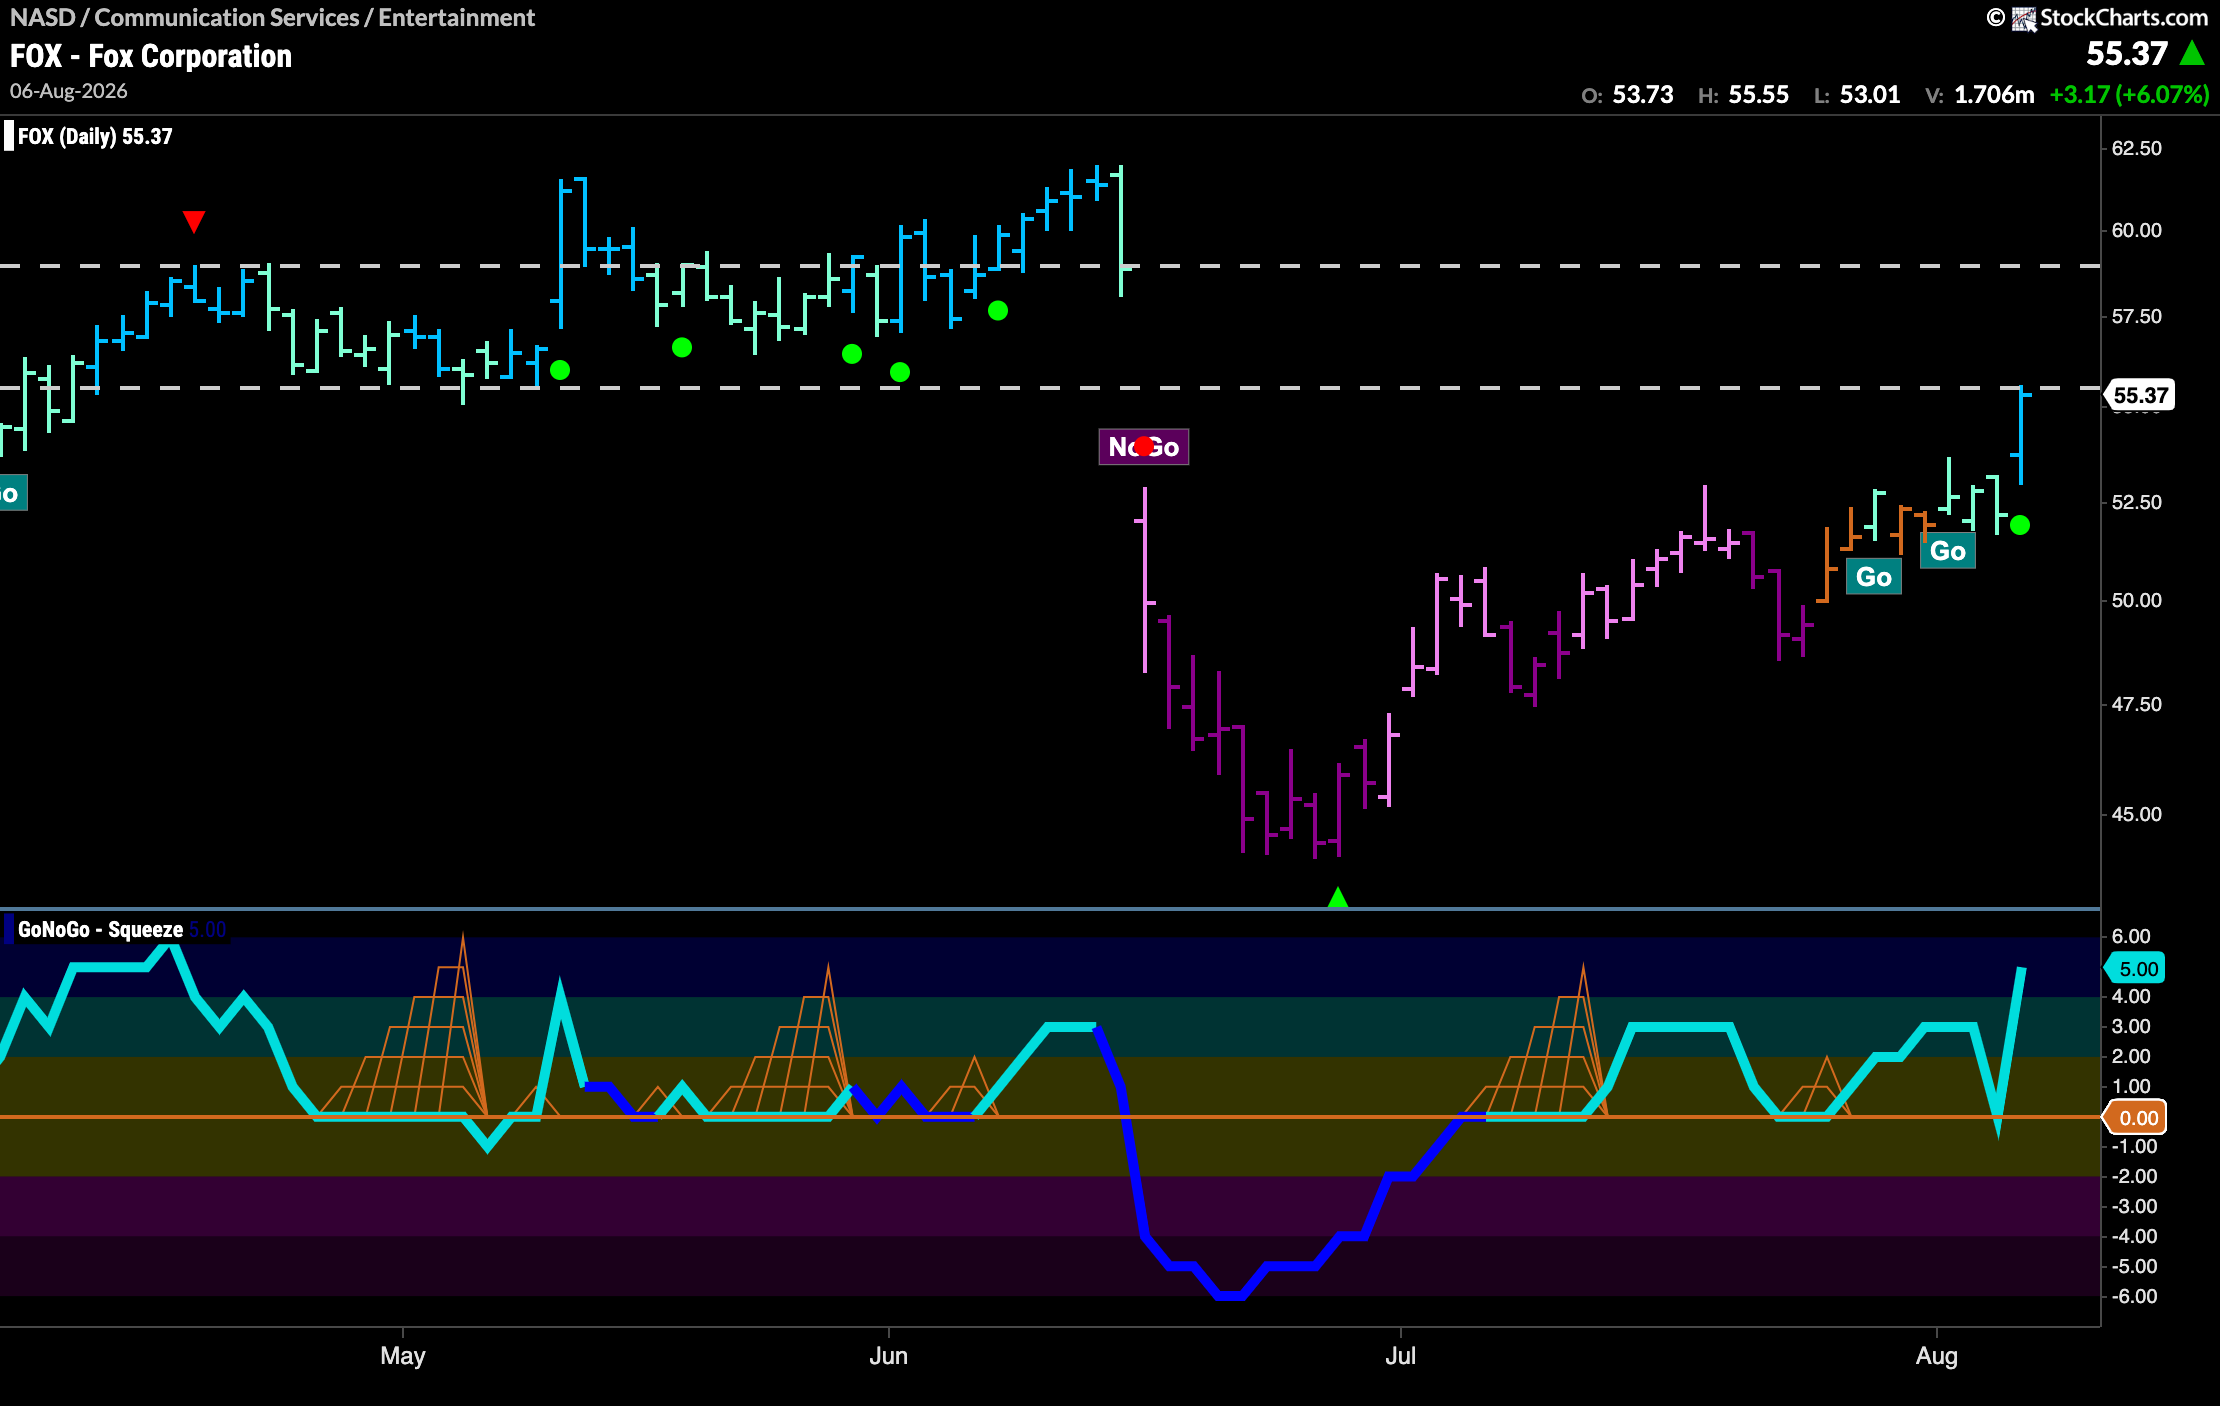Click the red dot on the NoGo label
This screenshot has height=1406, width=2220.
pos(1144,446)
